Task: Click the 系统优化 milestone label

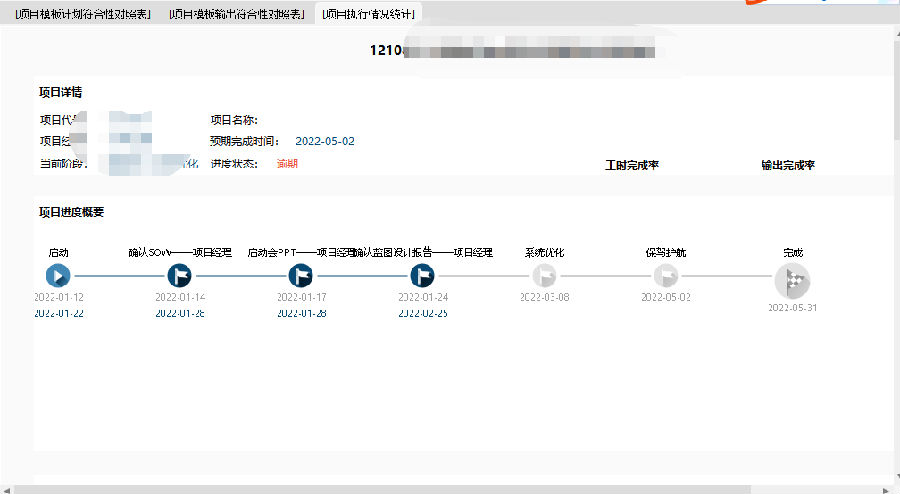Action: (x=545, y=252)
